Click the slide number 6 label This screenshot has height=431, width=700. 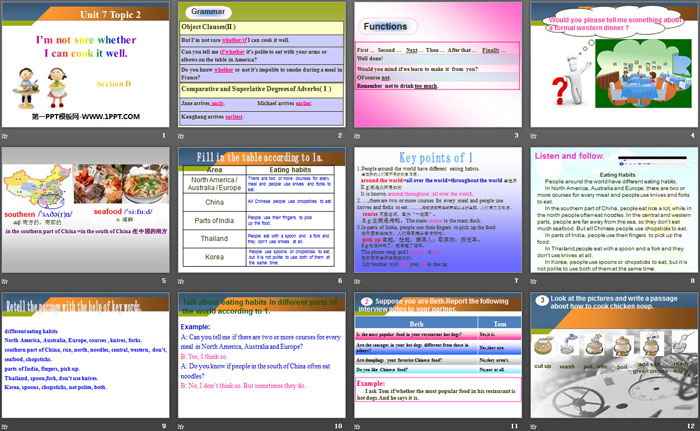click(340, 280)
